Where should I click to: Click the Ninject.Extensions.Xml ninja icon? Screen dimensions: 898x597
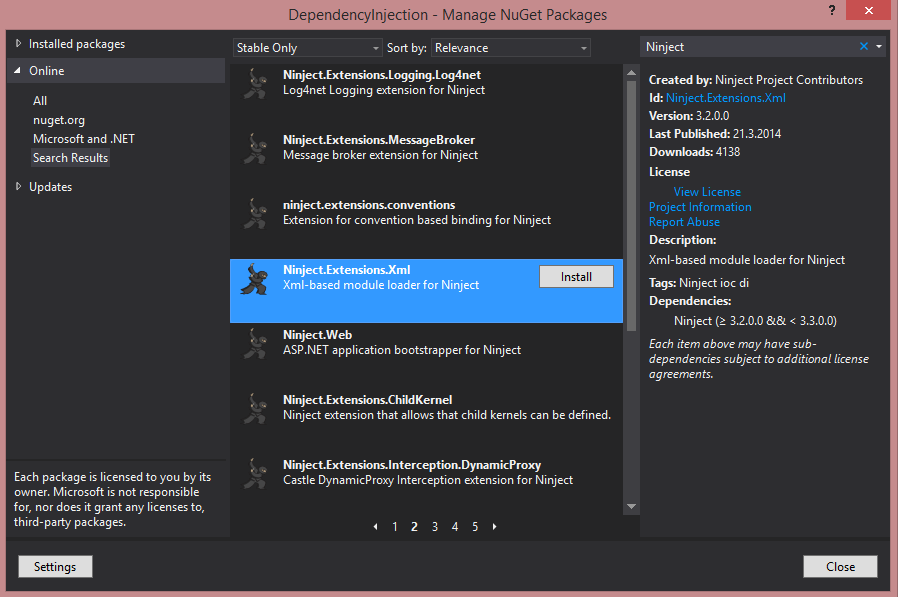click(255, 279)
